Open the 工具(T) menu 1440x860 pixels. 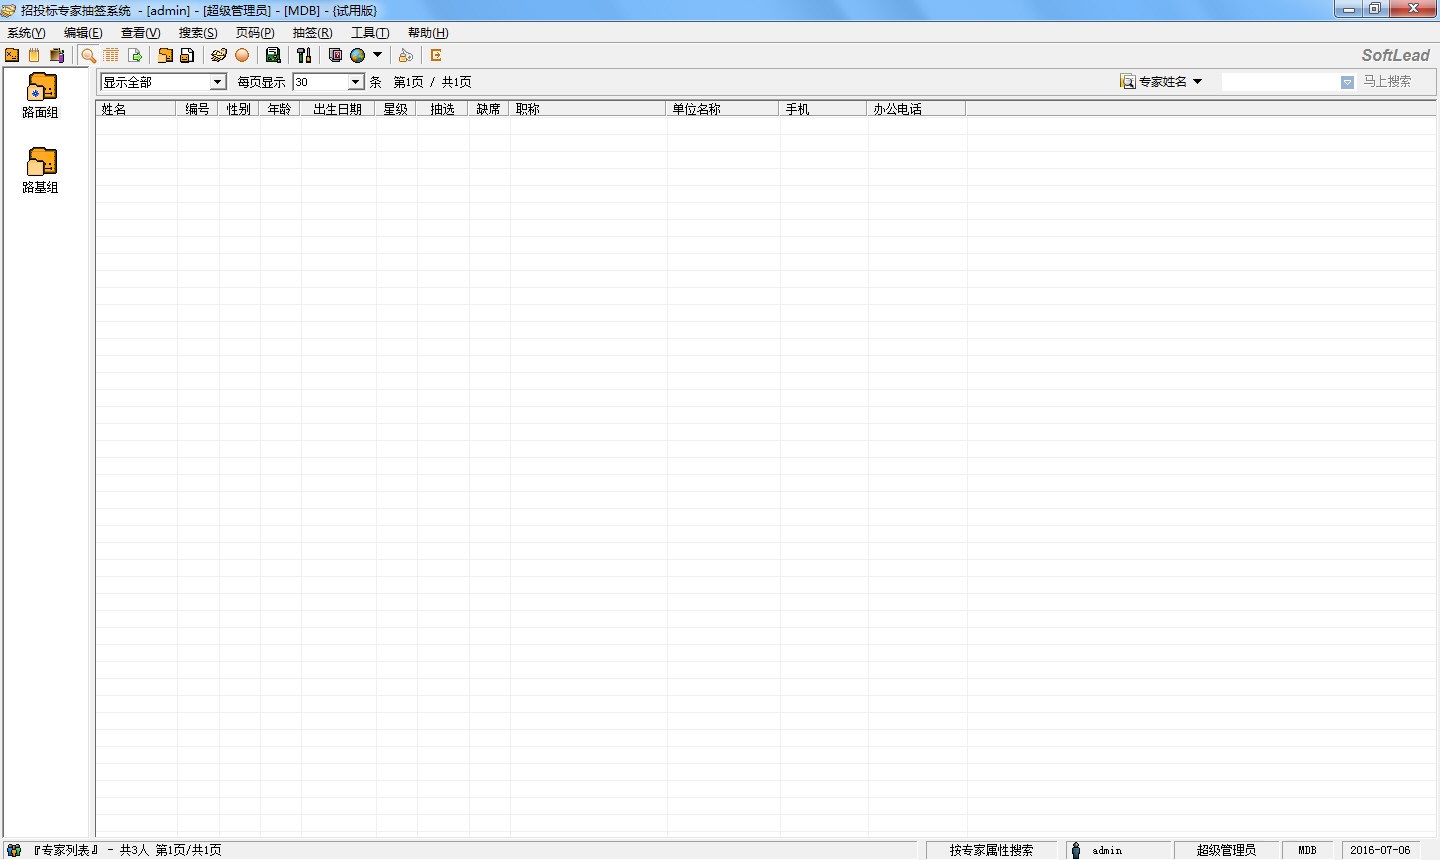click(369, 33)
